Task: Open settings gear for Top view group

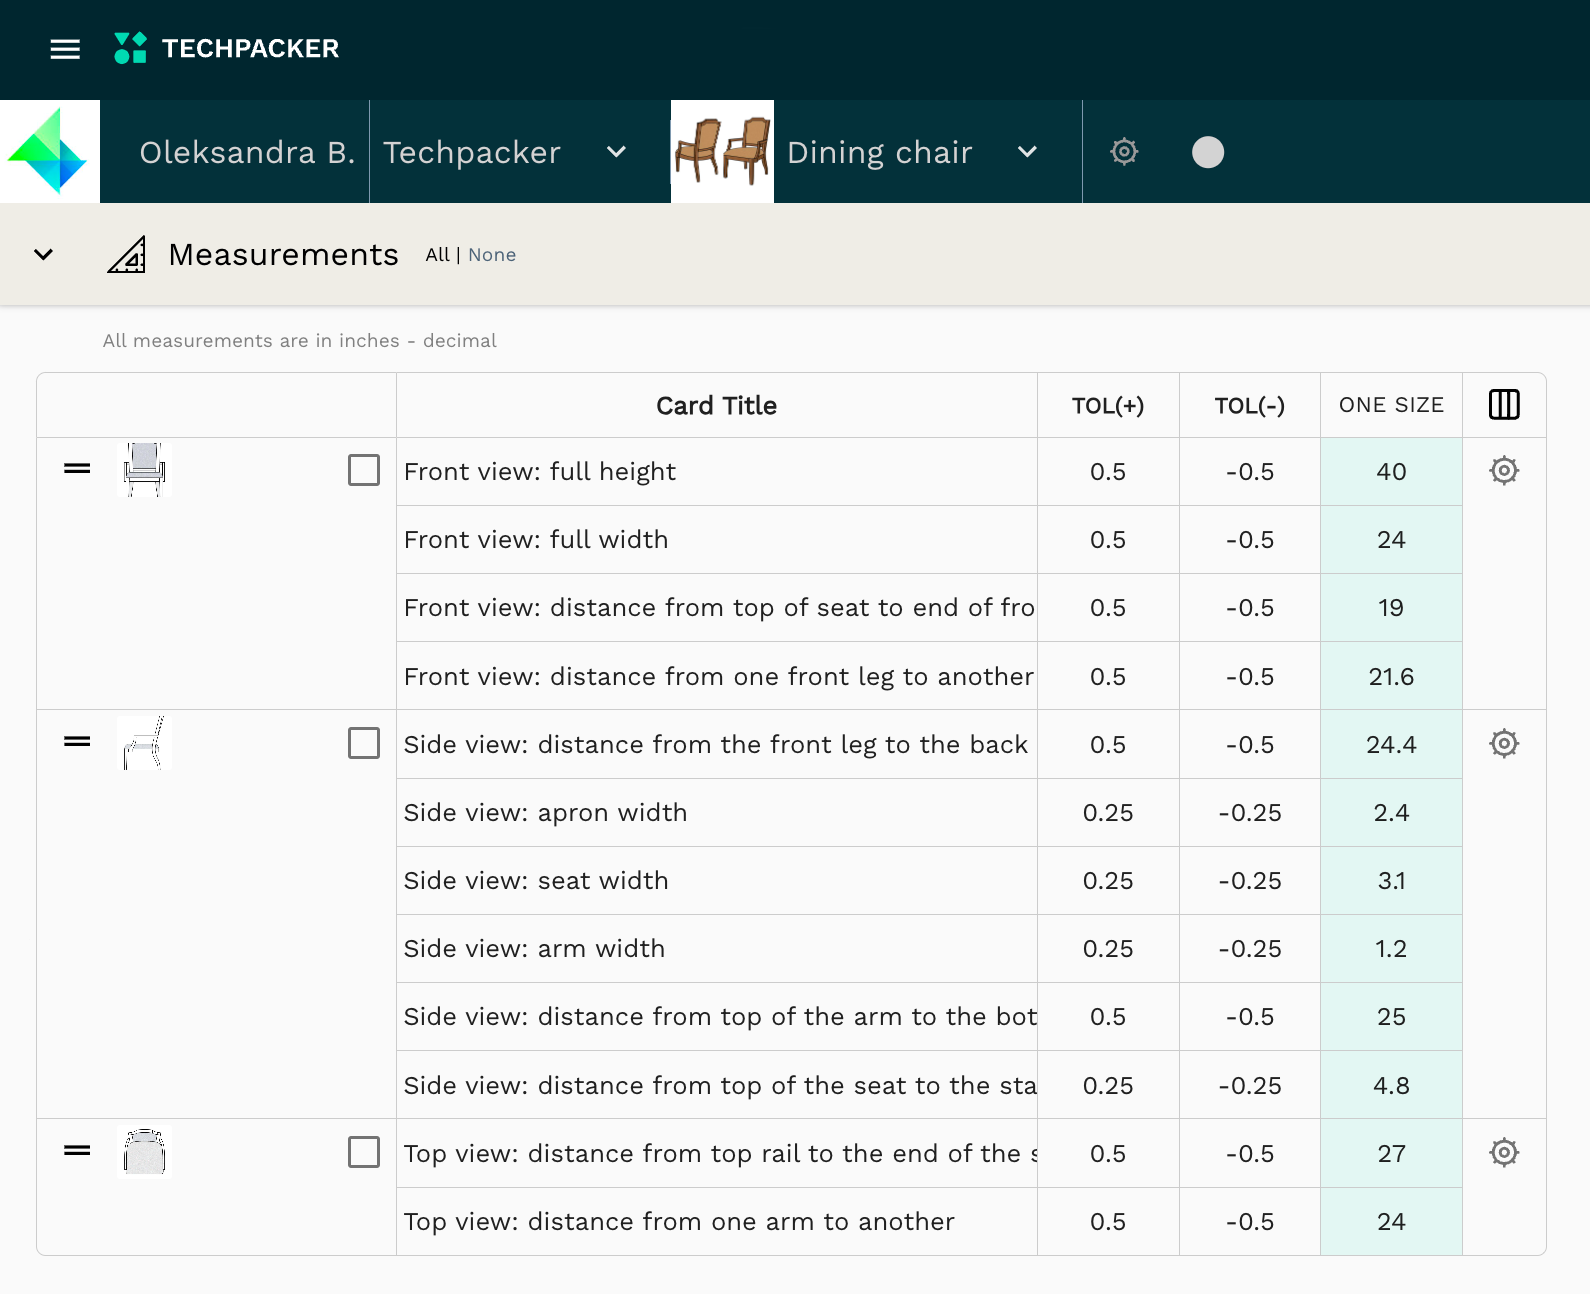Action: click(1503, 1153)
